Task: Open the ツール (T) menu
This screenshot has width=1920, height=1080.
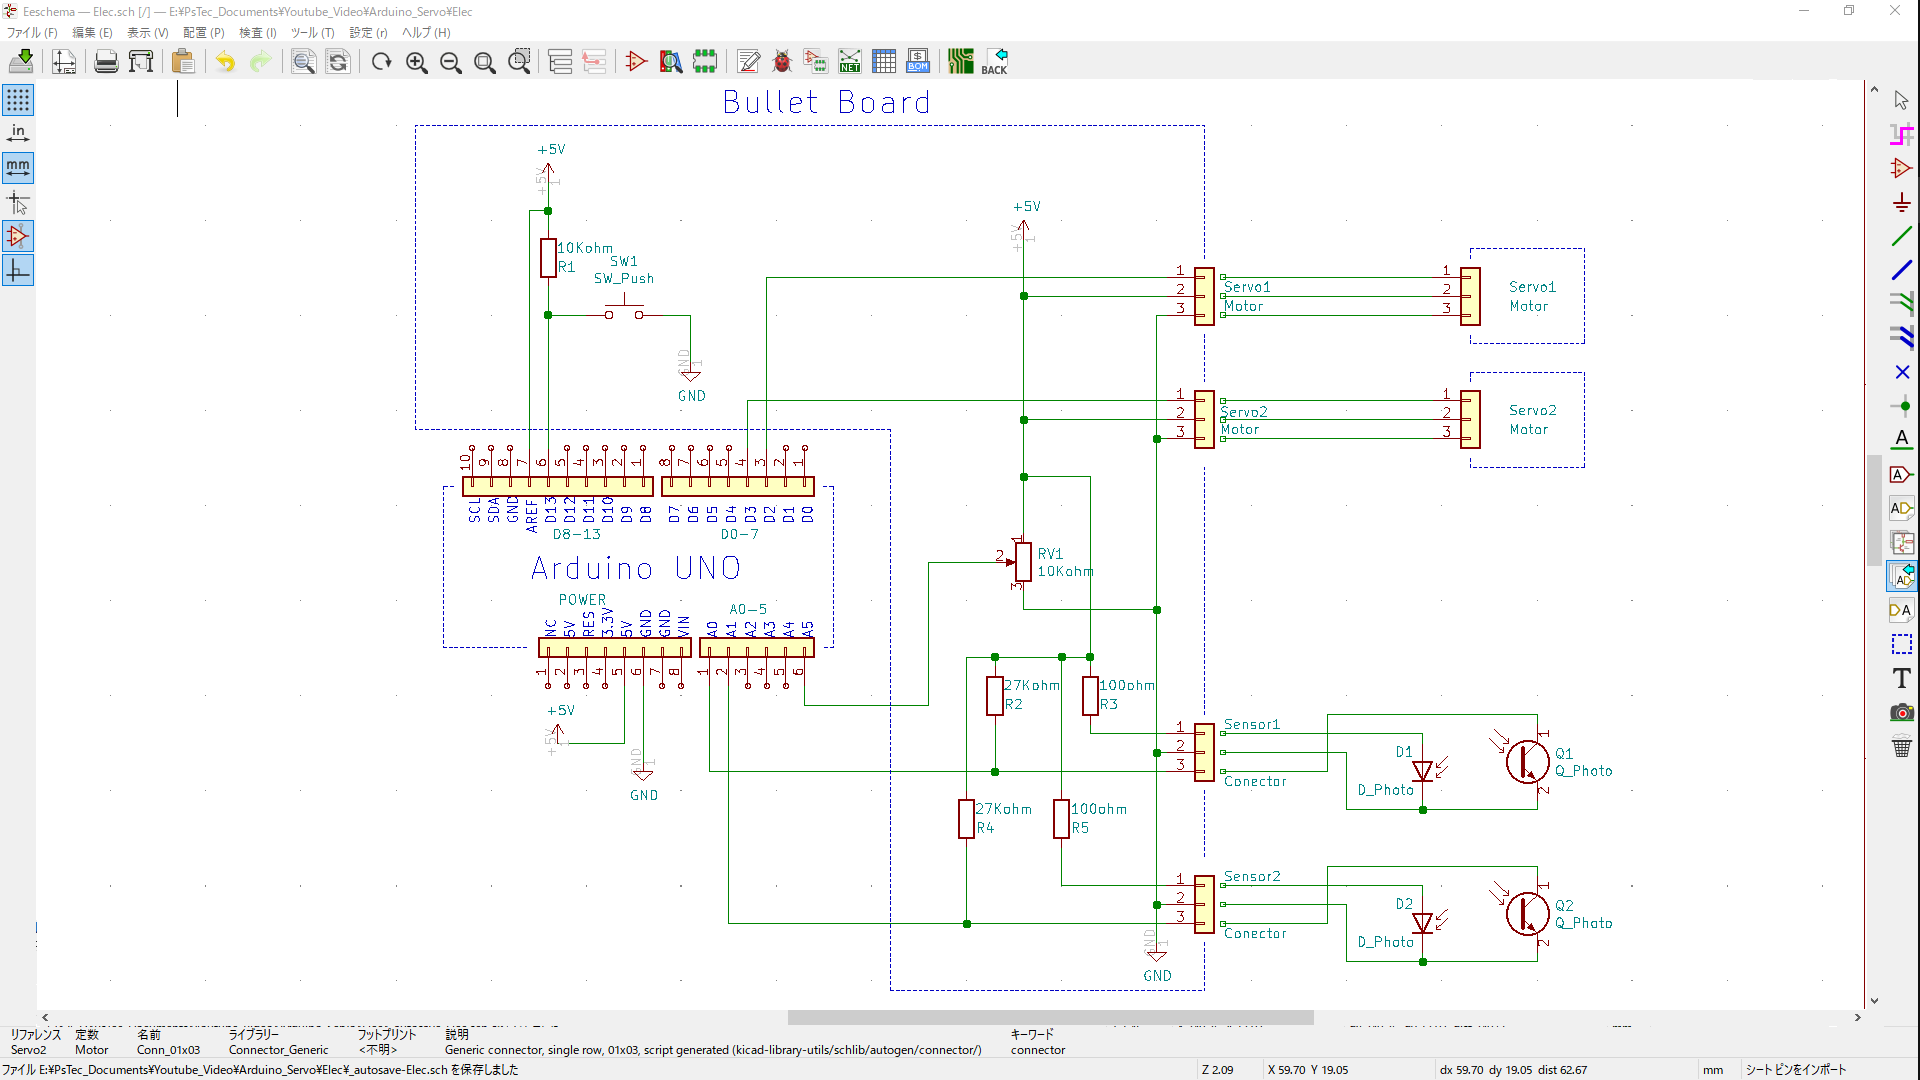Action: (312, 33)
